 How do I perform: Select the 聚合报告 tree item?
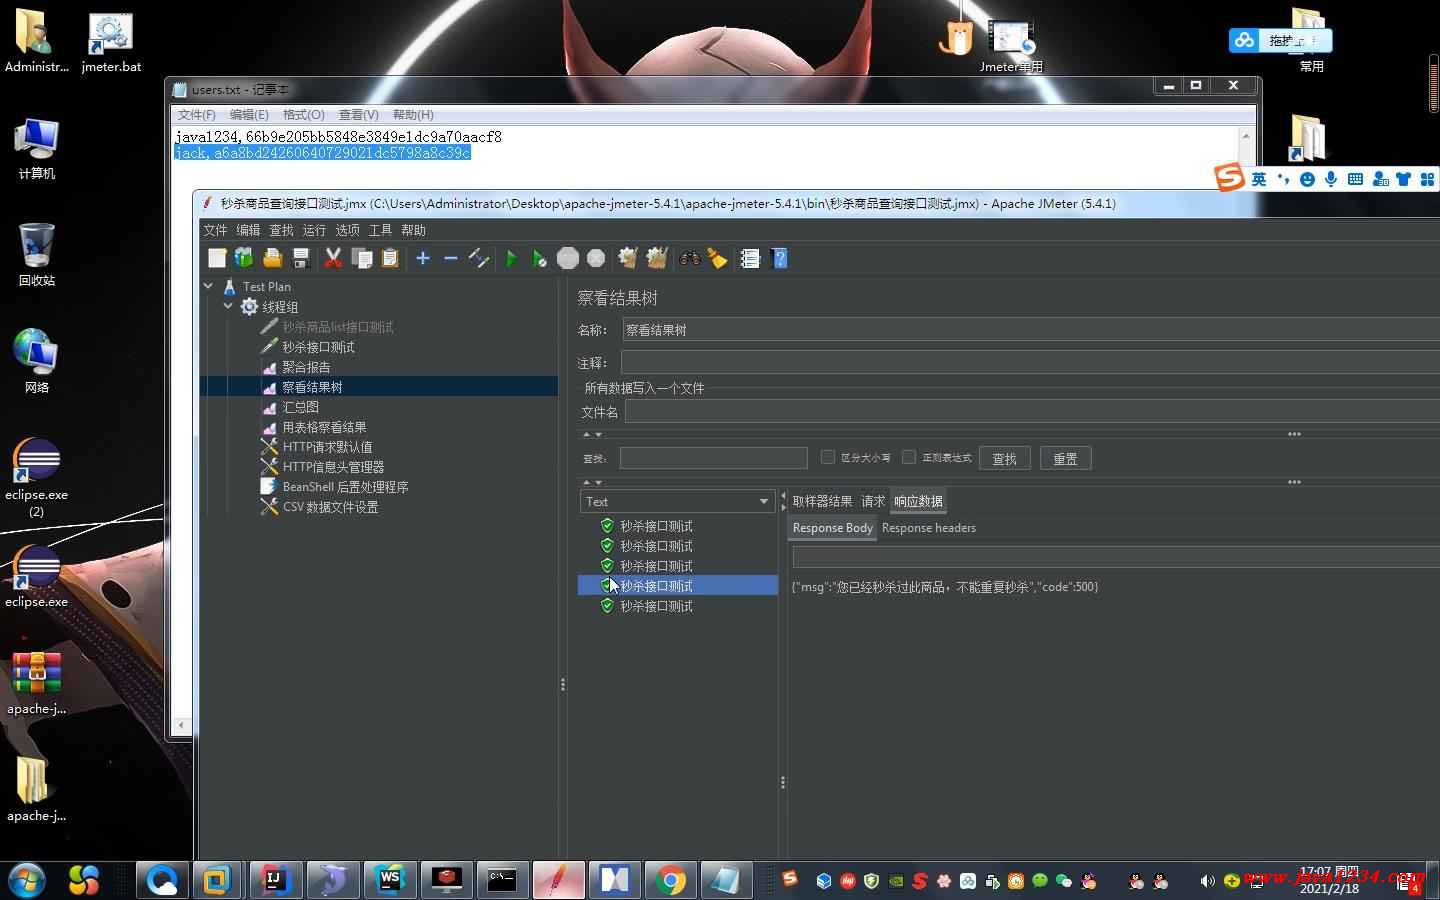pyautogui.click(x=306, y=367)
